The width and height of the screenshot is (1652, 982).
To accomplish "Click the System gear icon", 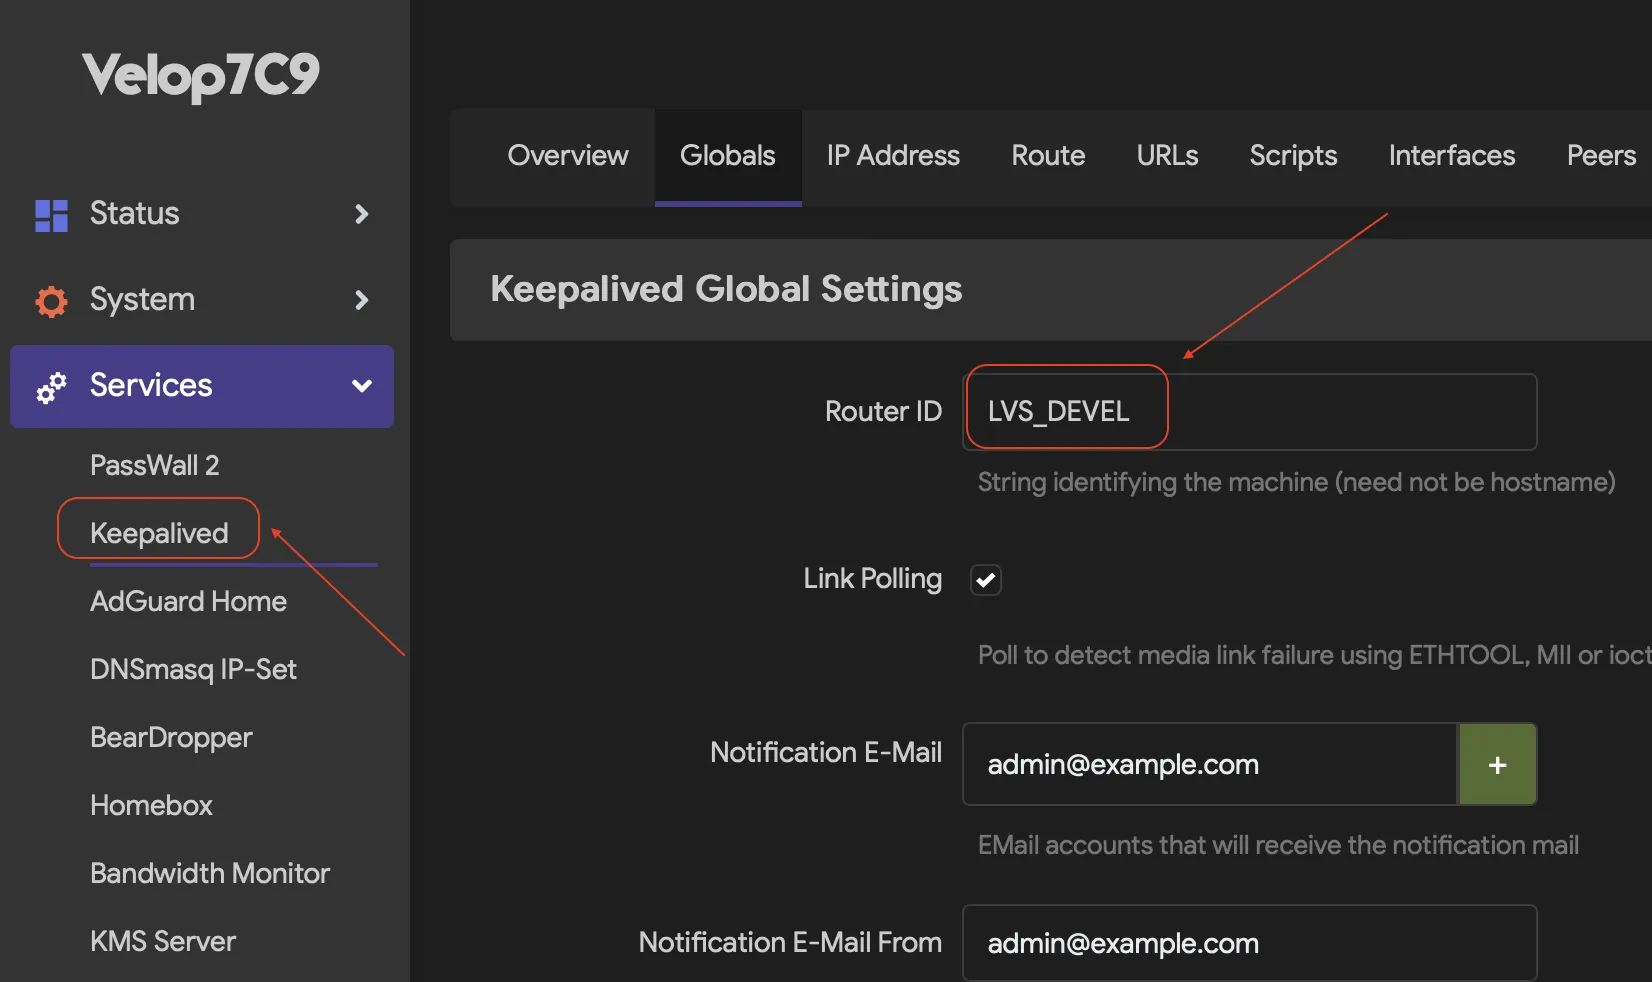I will (49, 300).
